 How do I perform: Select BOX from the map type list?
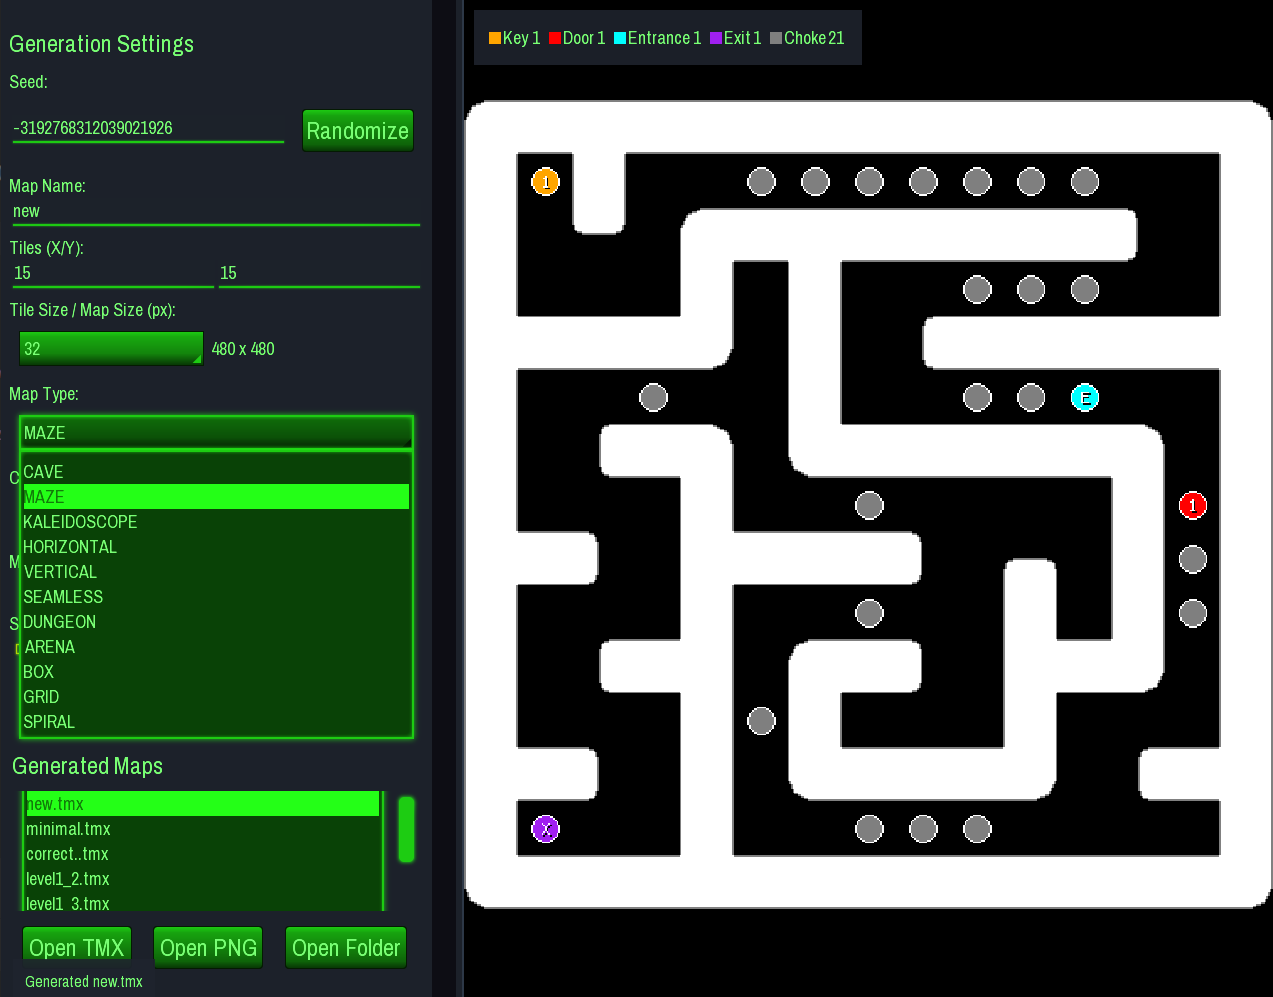point(216,672)
